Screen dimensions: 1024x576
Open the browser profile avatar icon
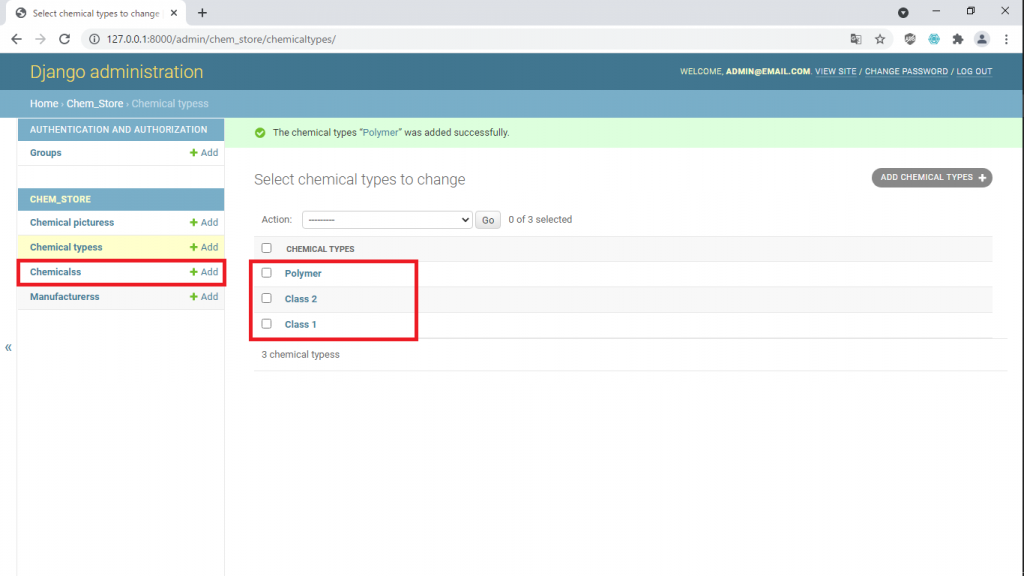(982, 39)
